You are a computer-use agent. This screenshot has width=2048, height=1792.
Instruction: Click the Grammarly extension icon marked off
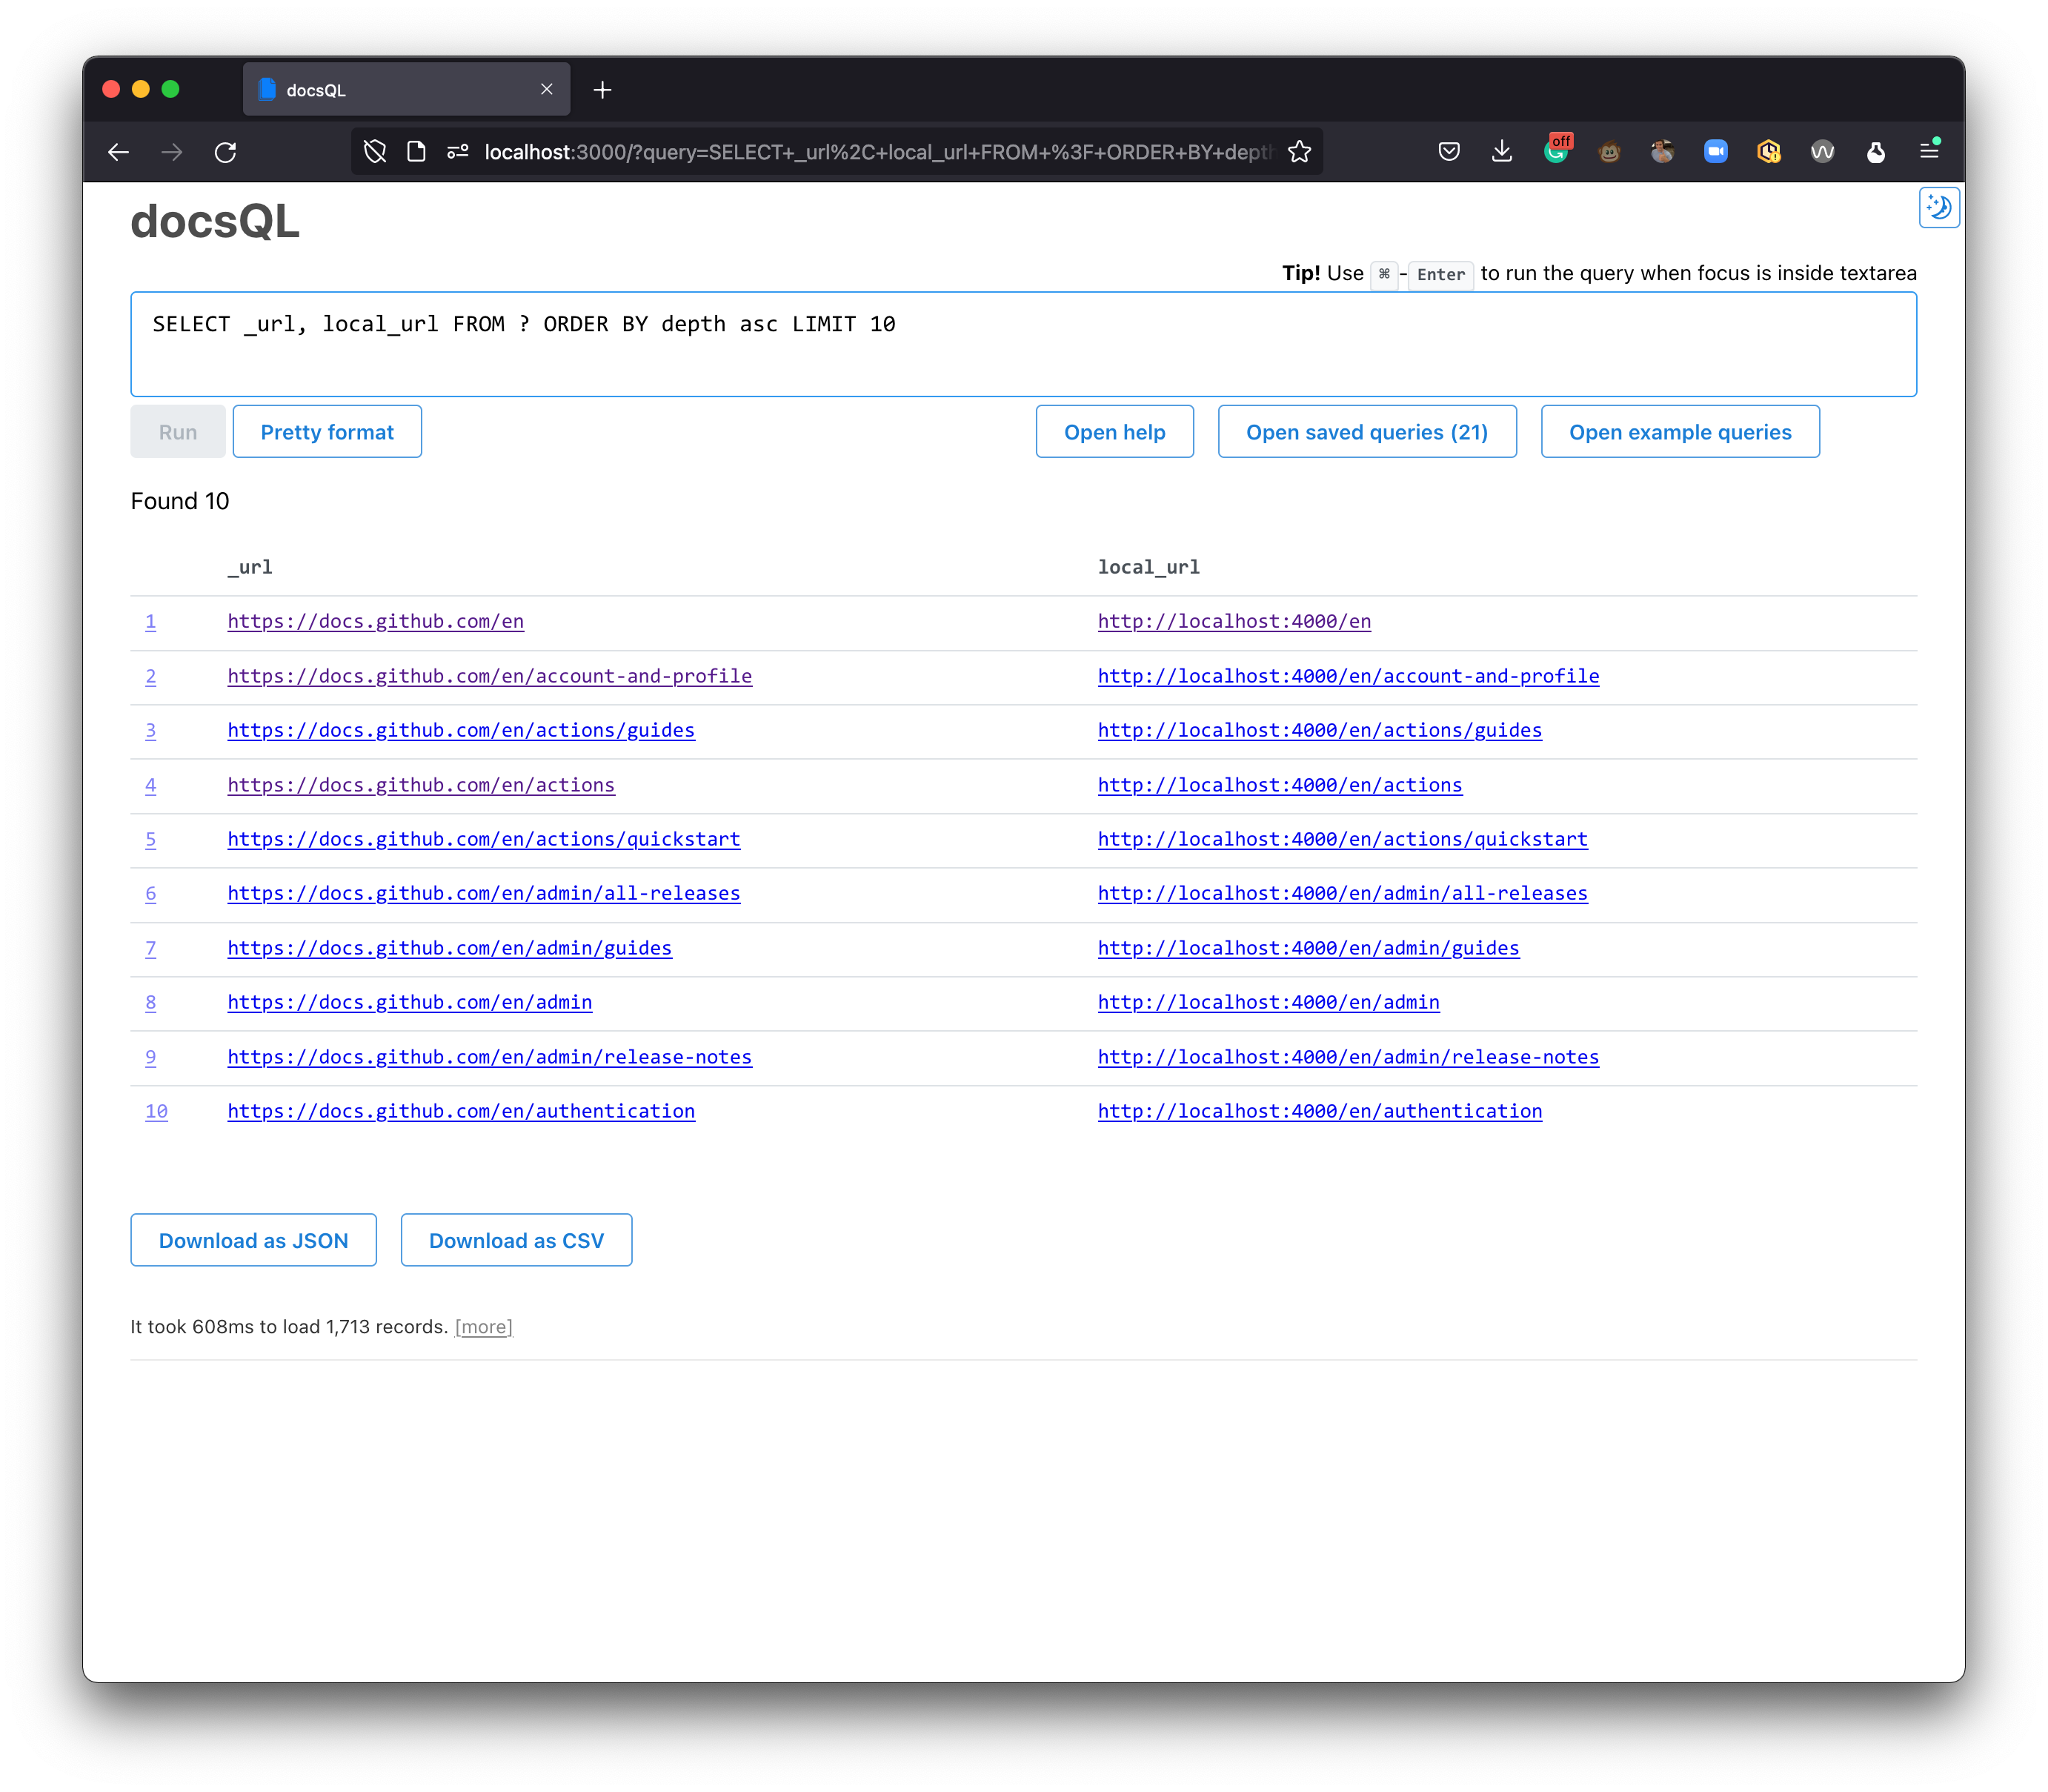pyautogui.click(x=1556, y=152)
